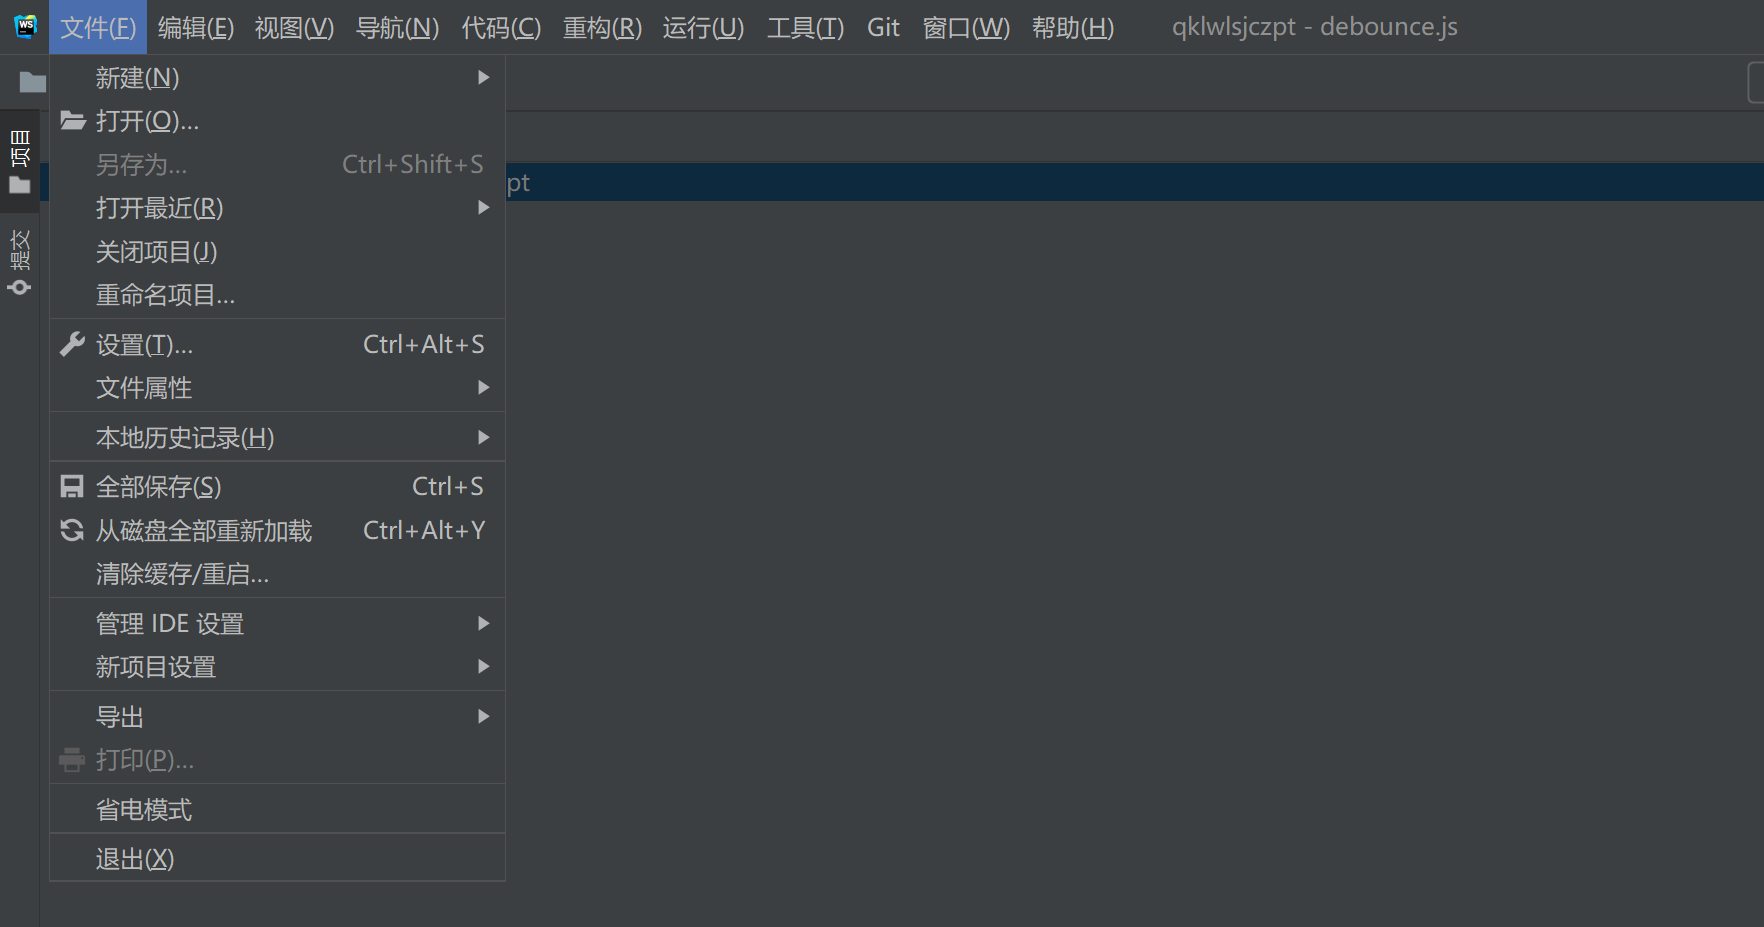This screenshot has width=1764, height=927.
Task: Toggle 省电模式 power save mode
Action: tap(277, 809)
